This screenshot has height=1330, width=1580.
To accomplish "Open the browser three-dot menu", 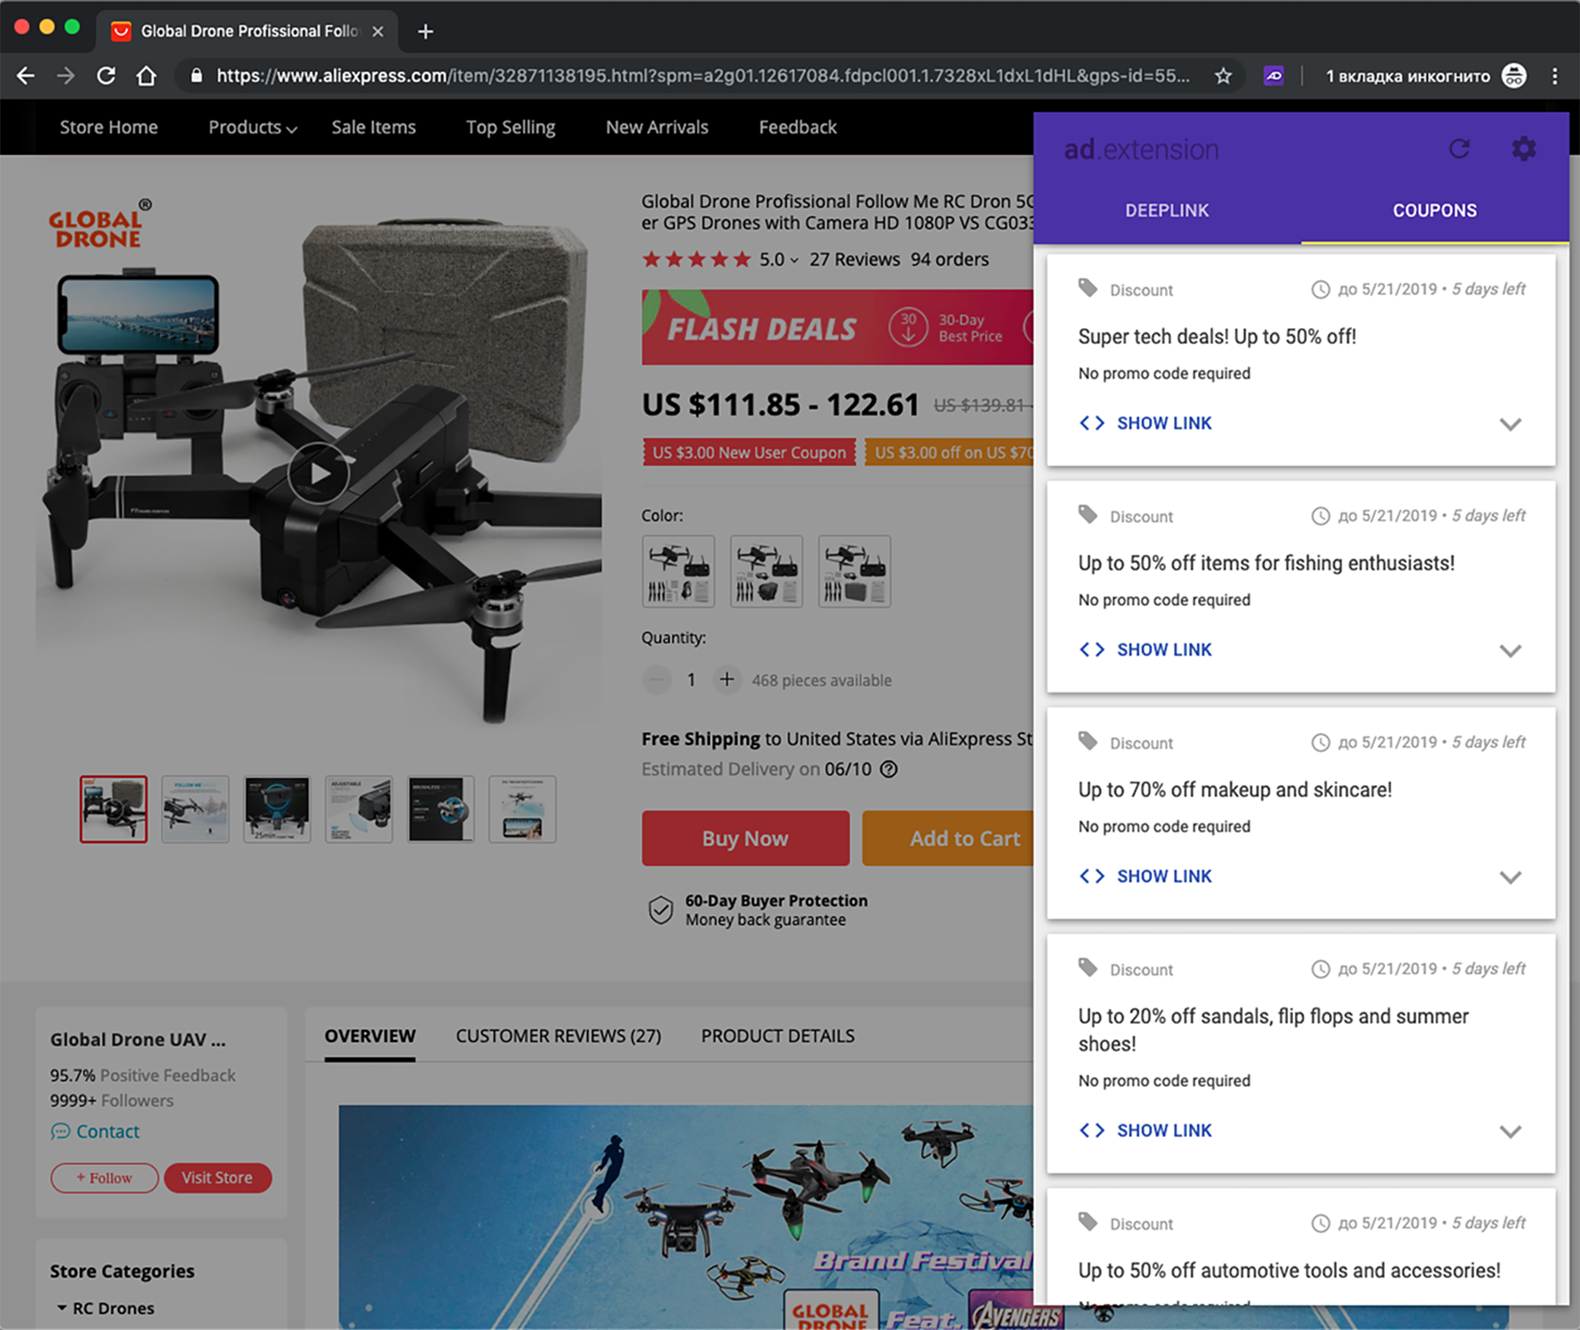I will [1555, 76].
